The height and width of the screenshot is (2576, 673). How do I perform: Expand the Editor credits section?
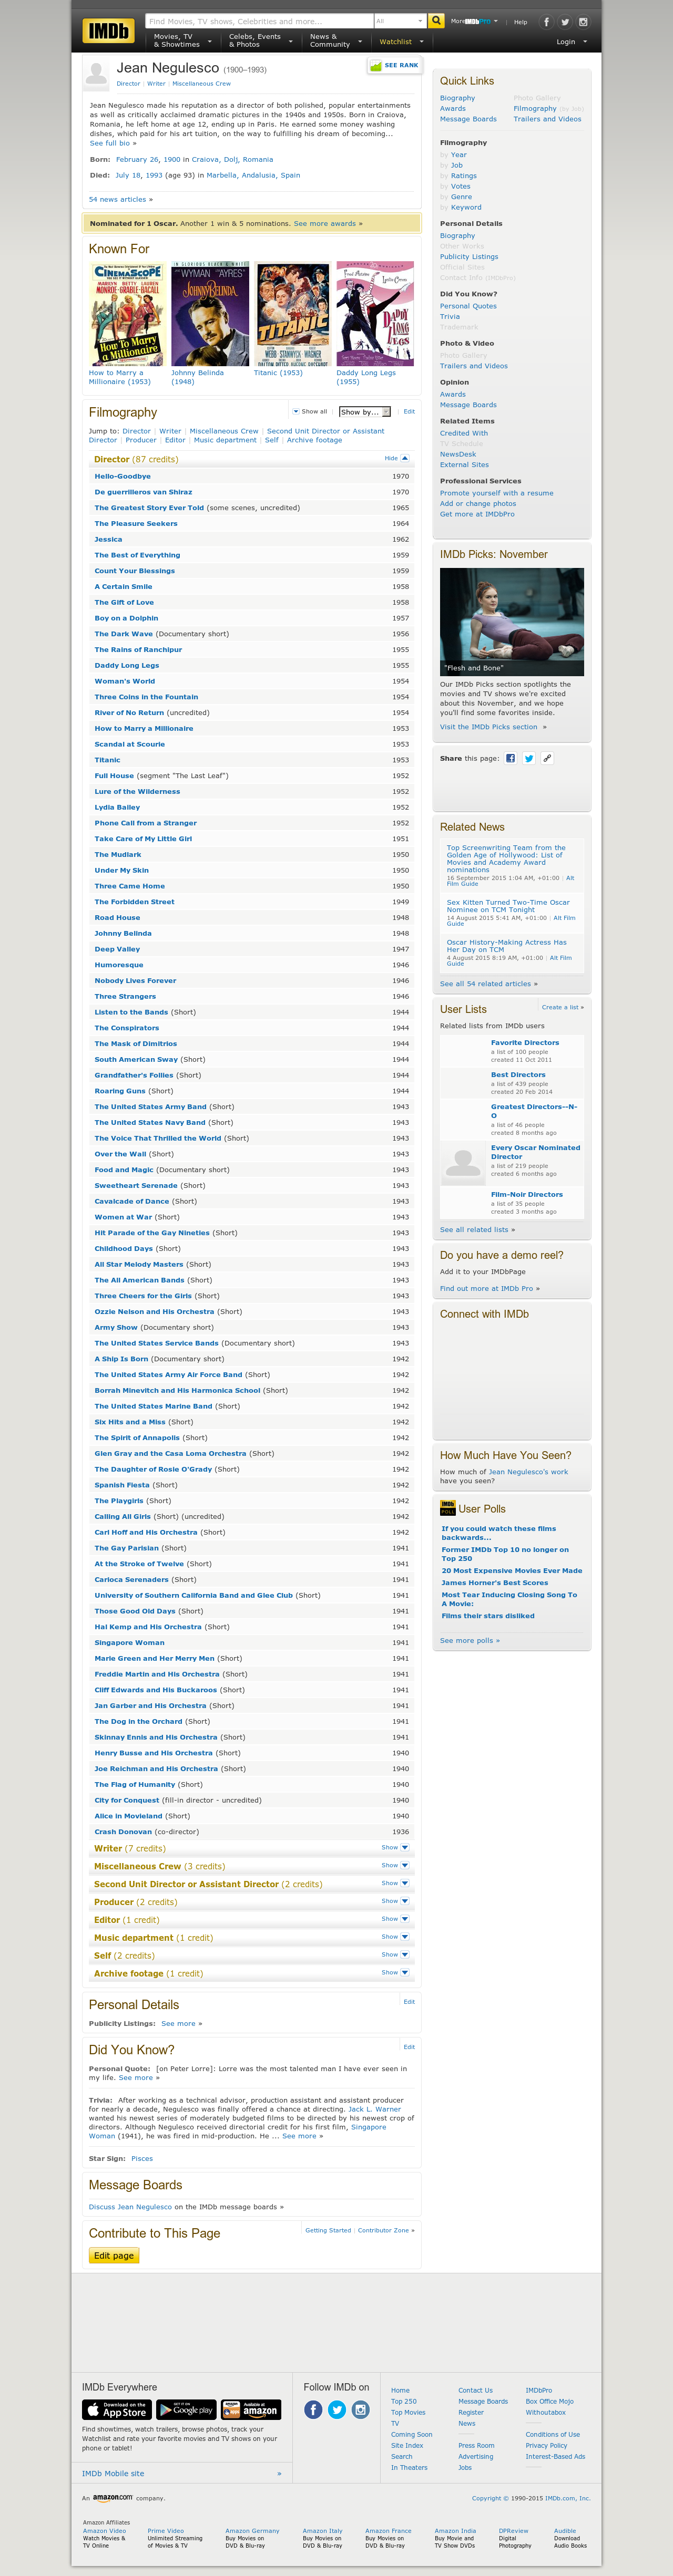395,1919
